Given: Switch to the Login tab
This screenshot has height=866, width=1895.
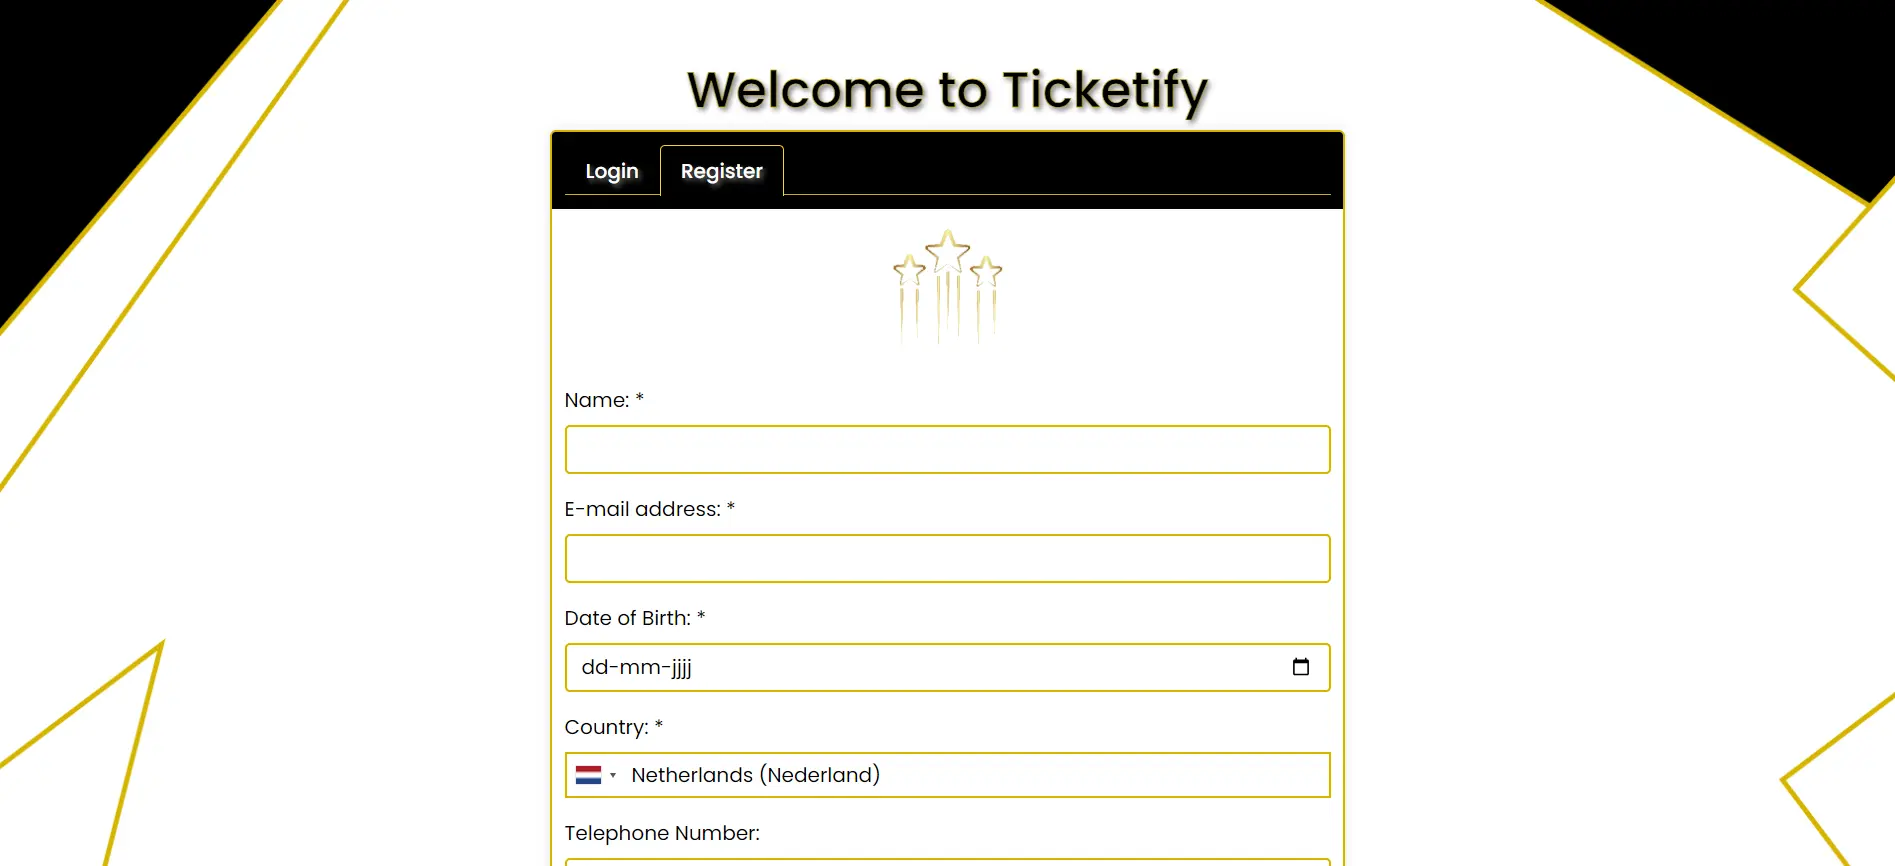Looking at the screenshot, I should point(611,171).
